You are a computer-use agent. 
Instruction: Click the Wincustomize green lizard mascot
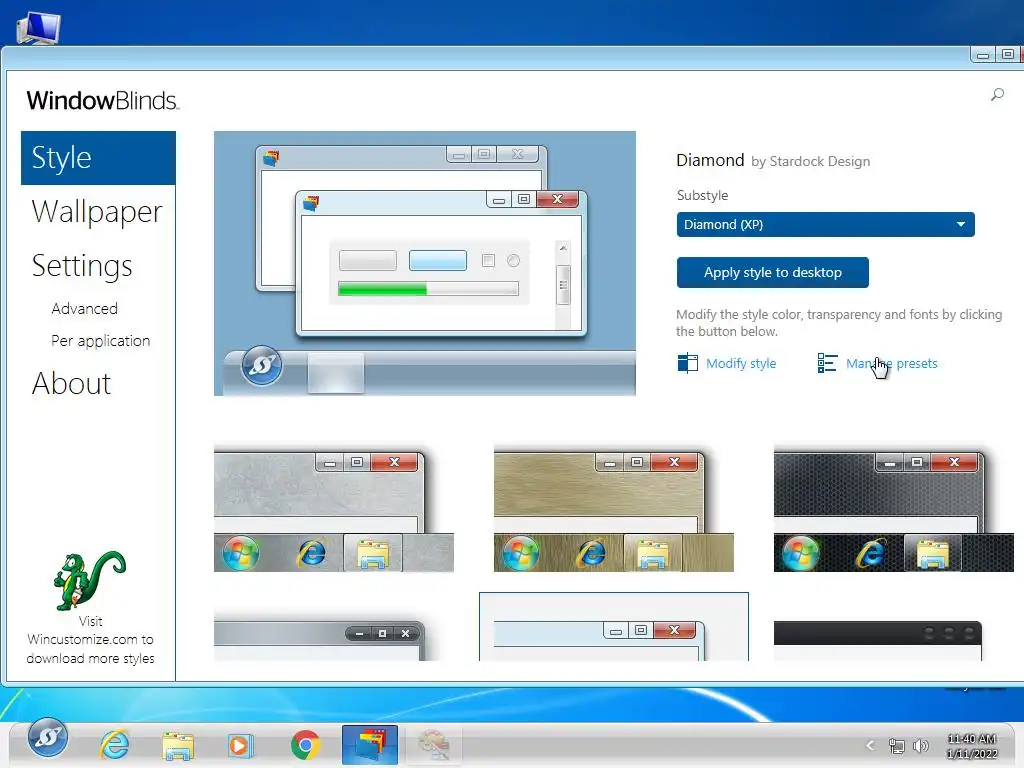point(89,580)
